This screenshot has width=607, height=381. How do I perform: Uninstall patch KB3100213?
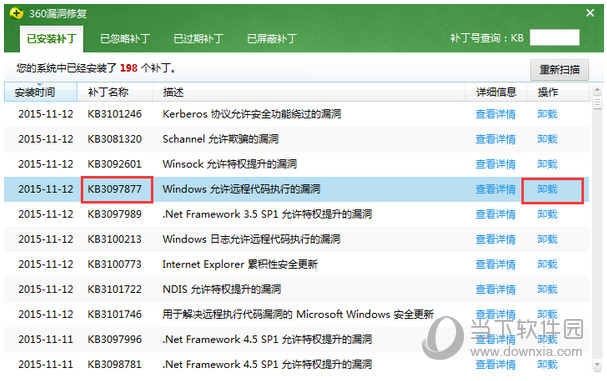coord(547,239)
